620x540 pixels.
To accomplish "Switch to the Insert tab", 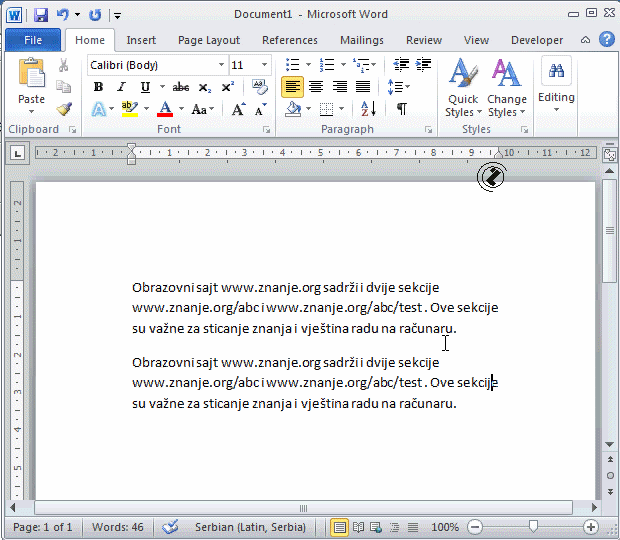I will click(x=141, y=40).
